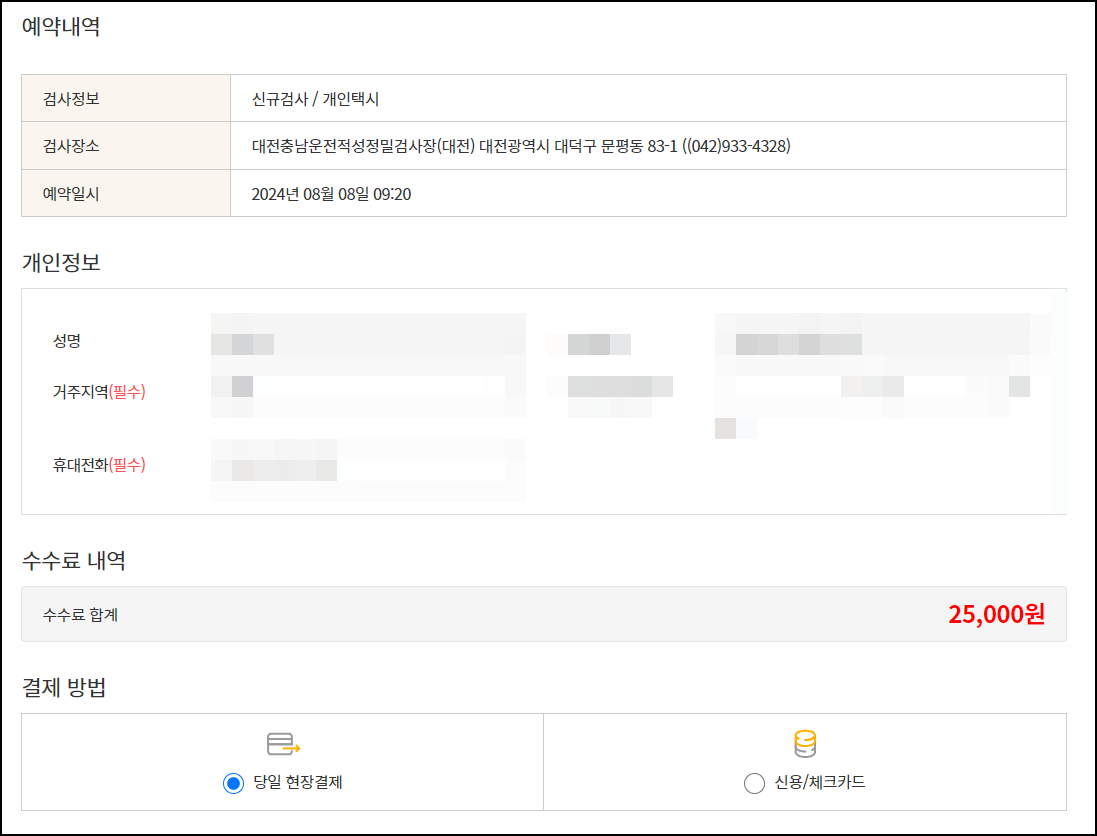Image resolution: width=1097 pixels, height=836 pixels.
Task: Click the 신규검사 / 개인택시 value
Action: [315, 99]
